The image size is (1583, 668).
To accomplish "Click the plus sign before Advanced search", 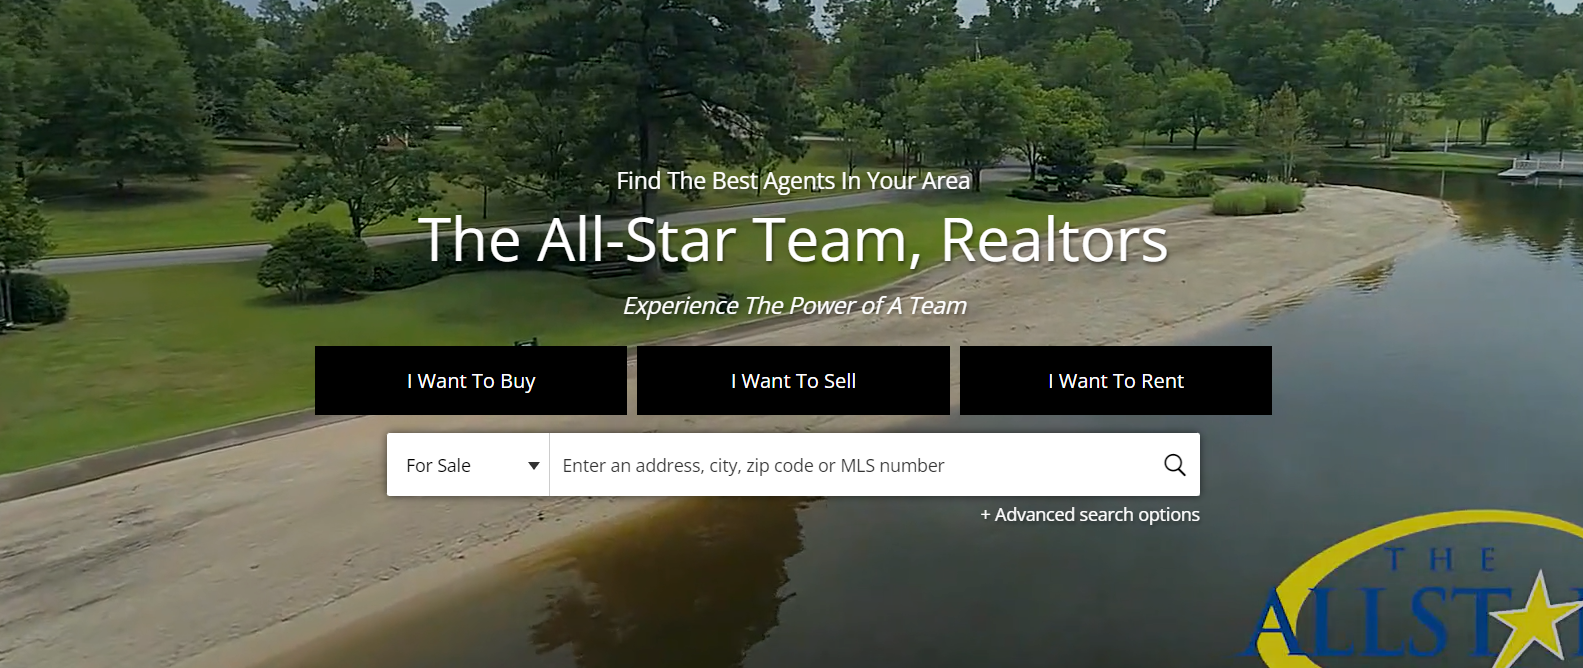I will click(985, 515).
